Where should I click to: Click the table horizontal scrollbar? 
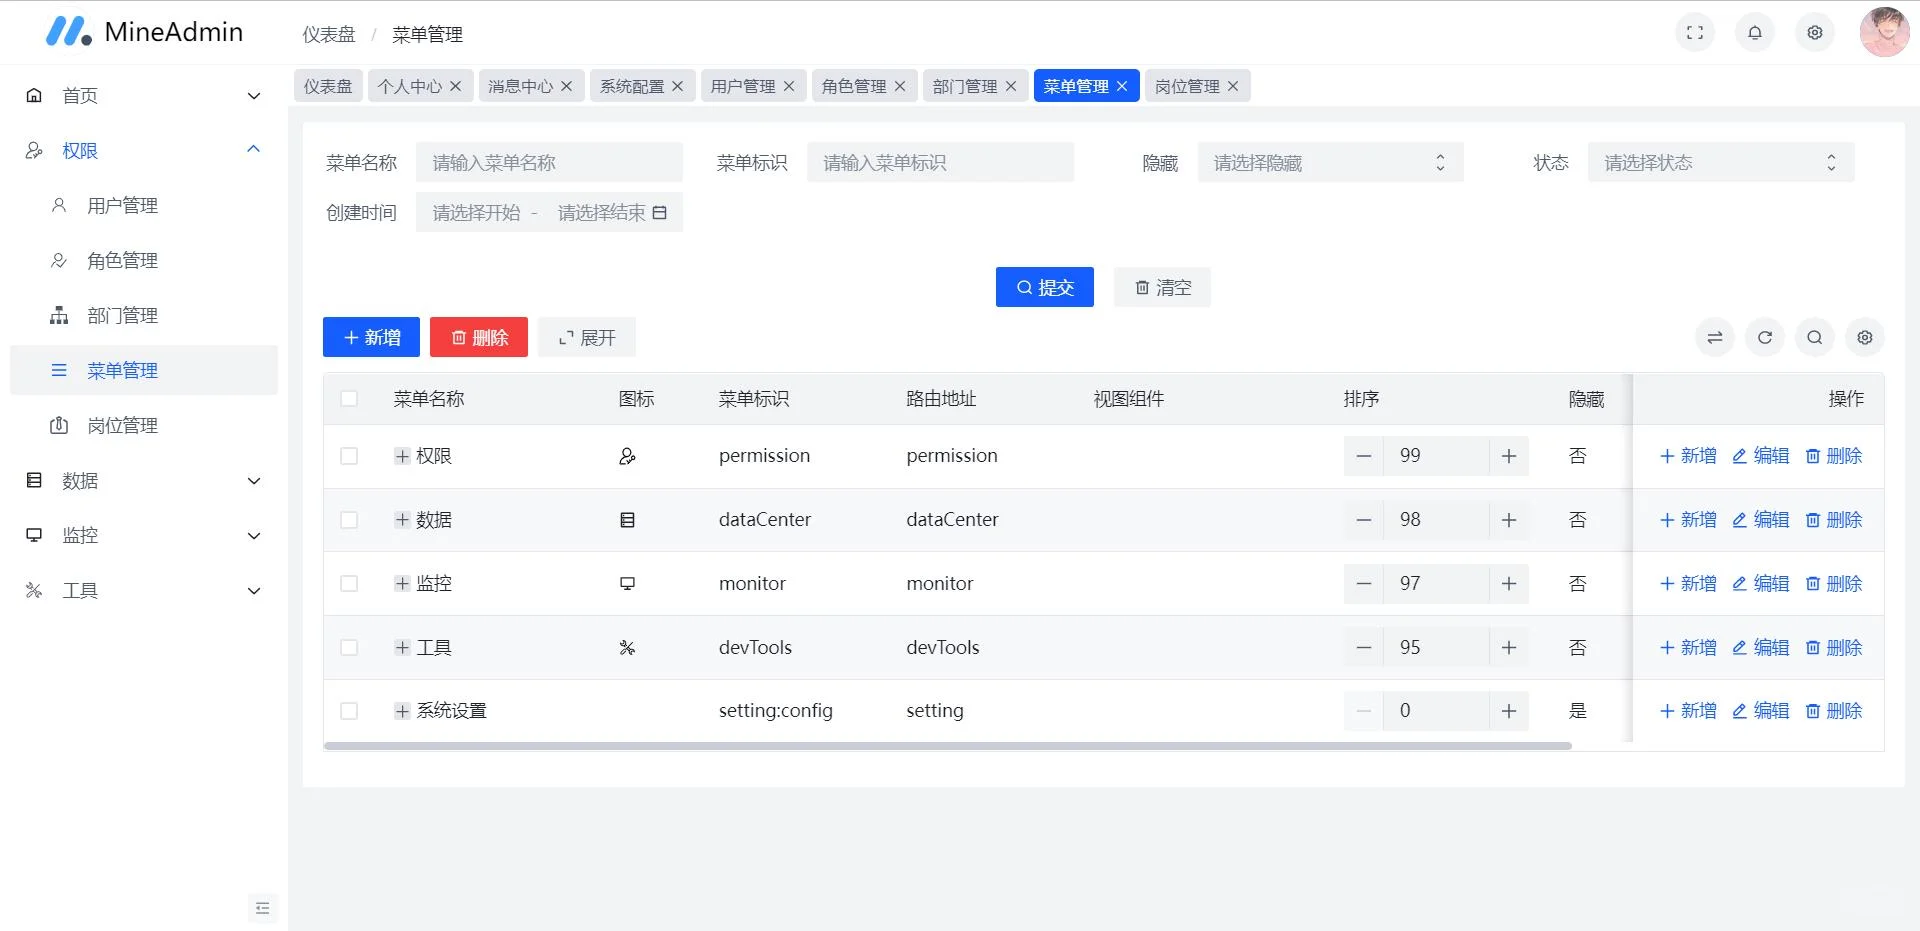click(x=948, y=746)
